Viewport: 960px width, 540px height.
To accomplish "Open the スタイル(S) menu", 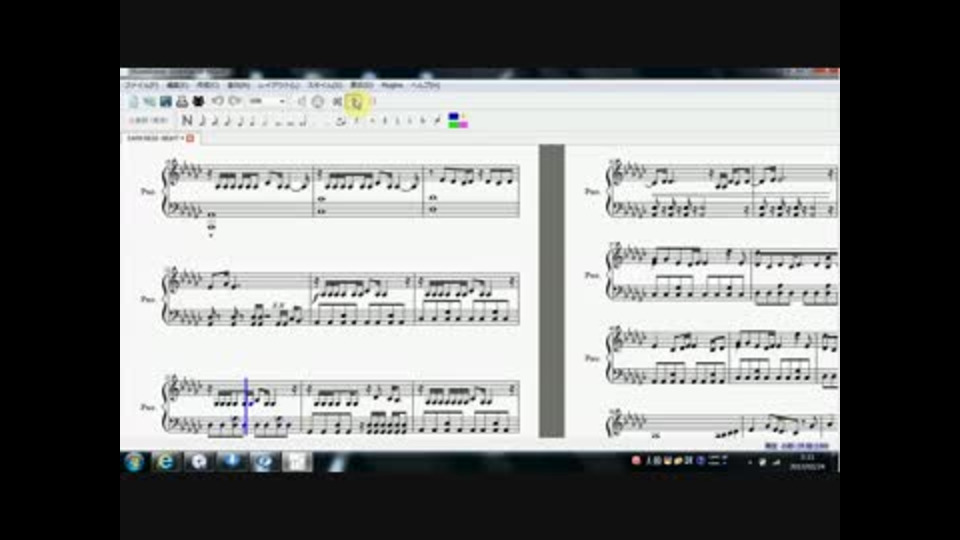I will 325,85.
